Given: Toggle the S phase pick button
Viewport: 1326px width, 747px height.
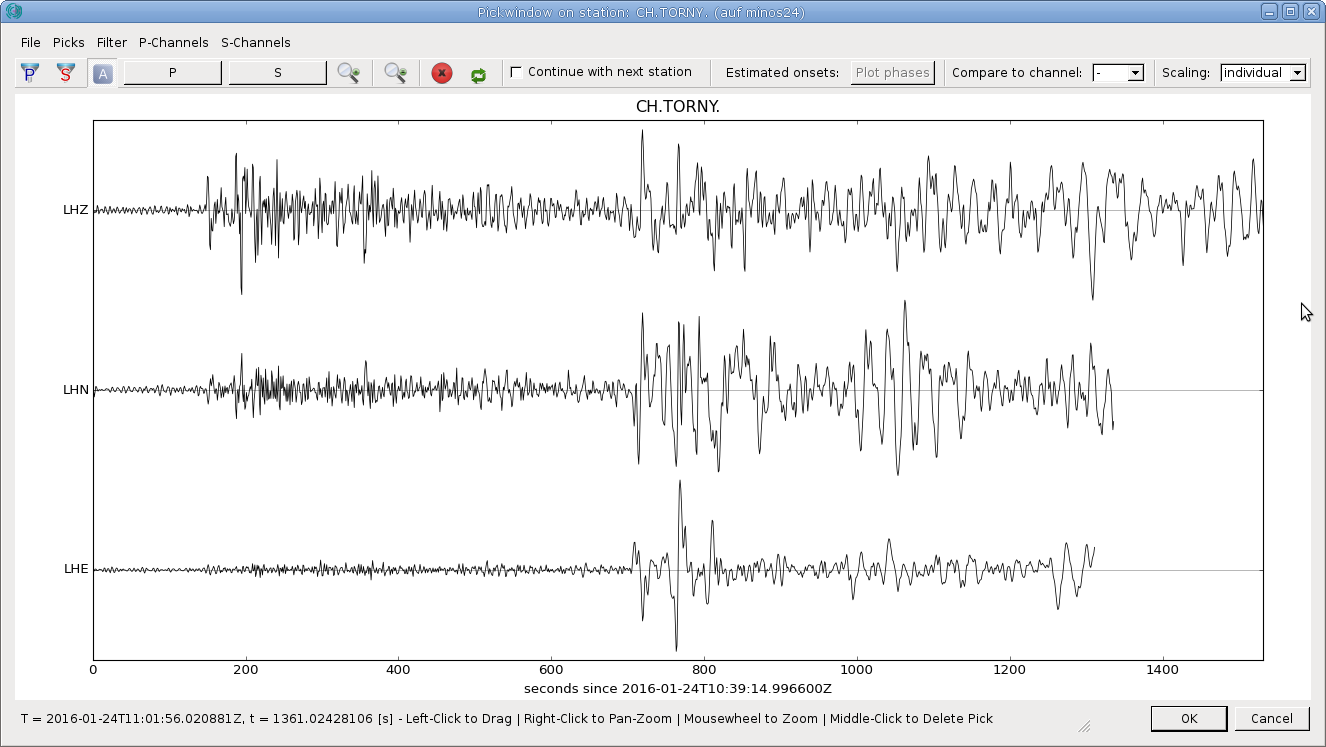Looking at the screenshot, I should click(278, 73).
